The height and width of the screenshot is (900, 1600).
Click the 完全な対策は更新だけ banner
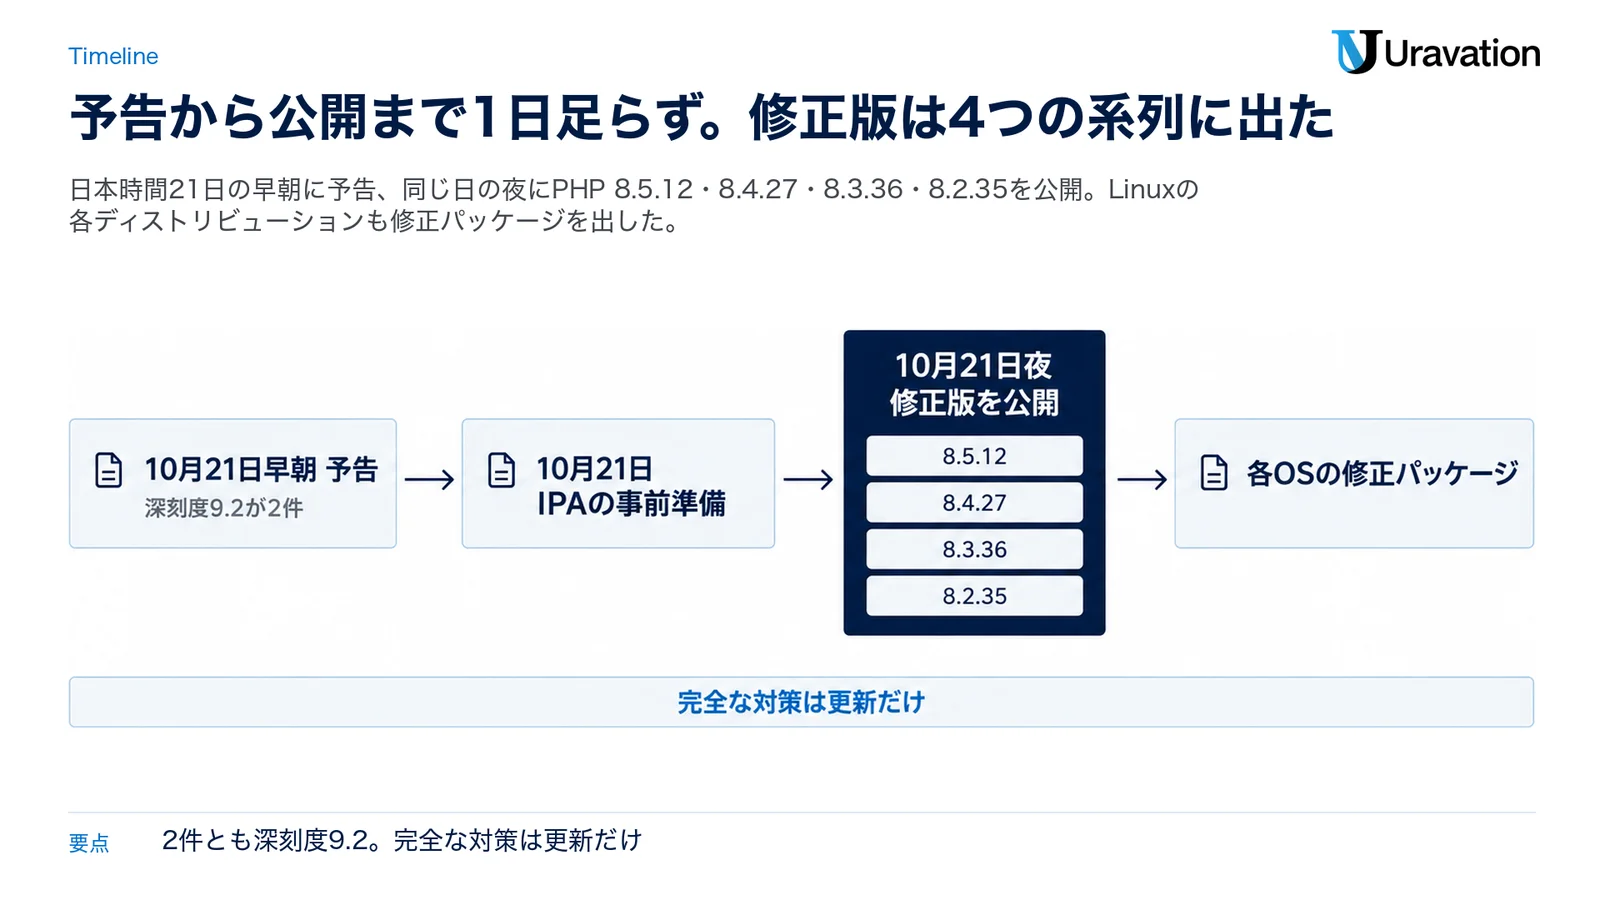pos(801,702)
